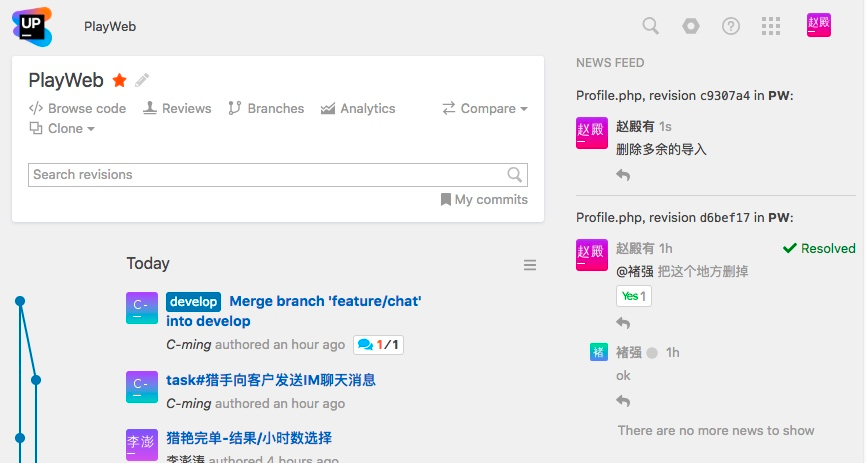Switch to the Branches tab
Viewport: 866px width, 463px height.
click(266, 108)
